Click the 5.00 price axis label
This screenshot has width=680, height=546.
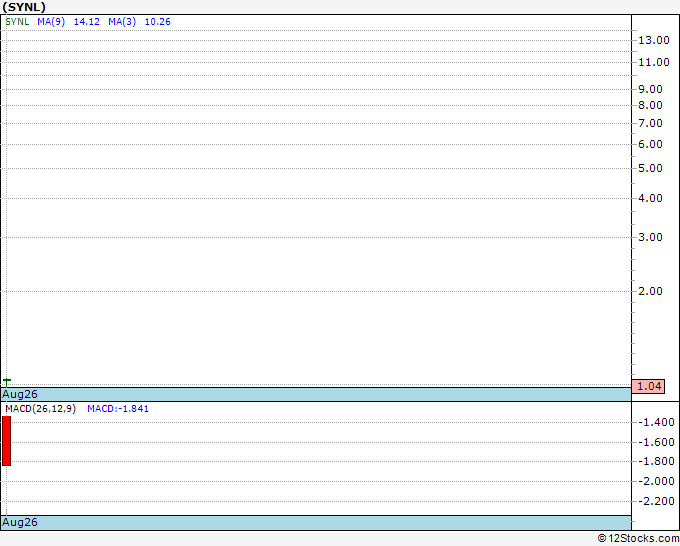click(651, 168)
